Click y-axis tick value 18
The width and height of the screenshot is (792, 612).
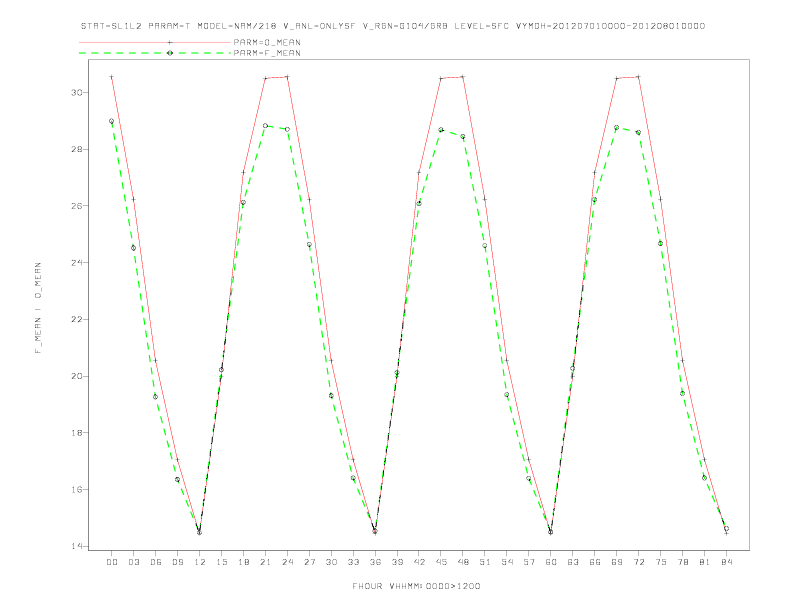(77, 433)
